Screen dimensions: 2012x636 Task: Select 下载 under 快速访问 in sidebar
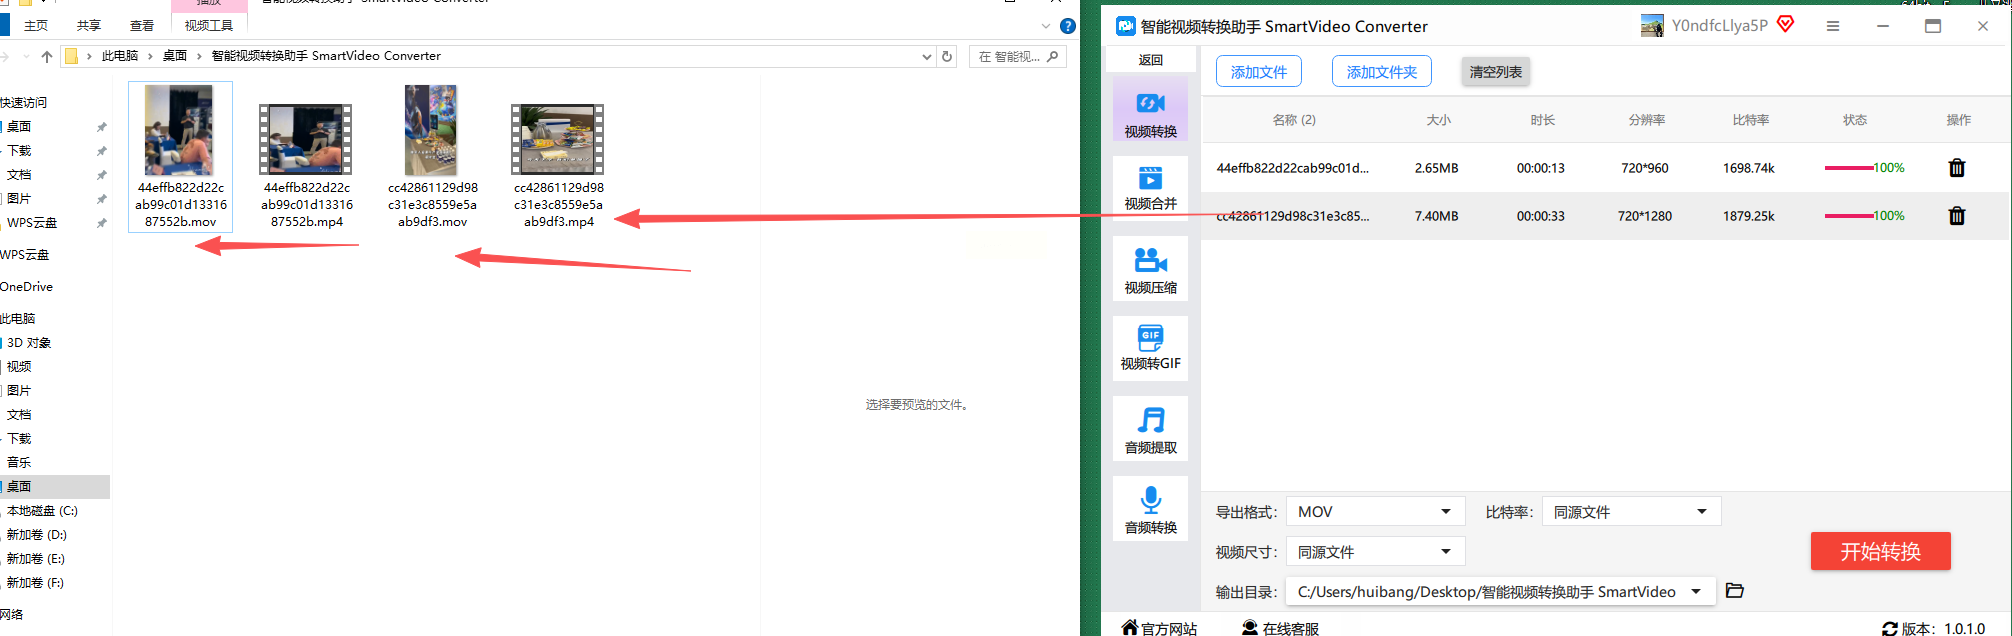pyautogui.click(x=19, y=151)
